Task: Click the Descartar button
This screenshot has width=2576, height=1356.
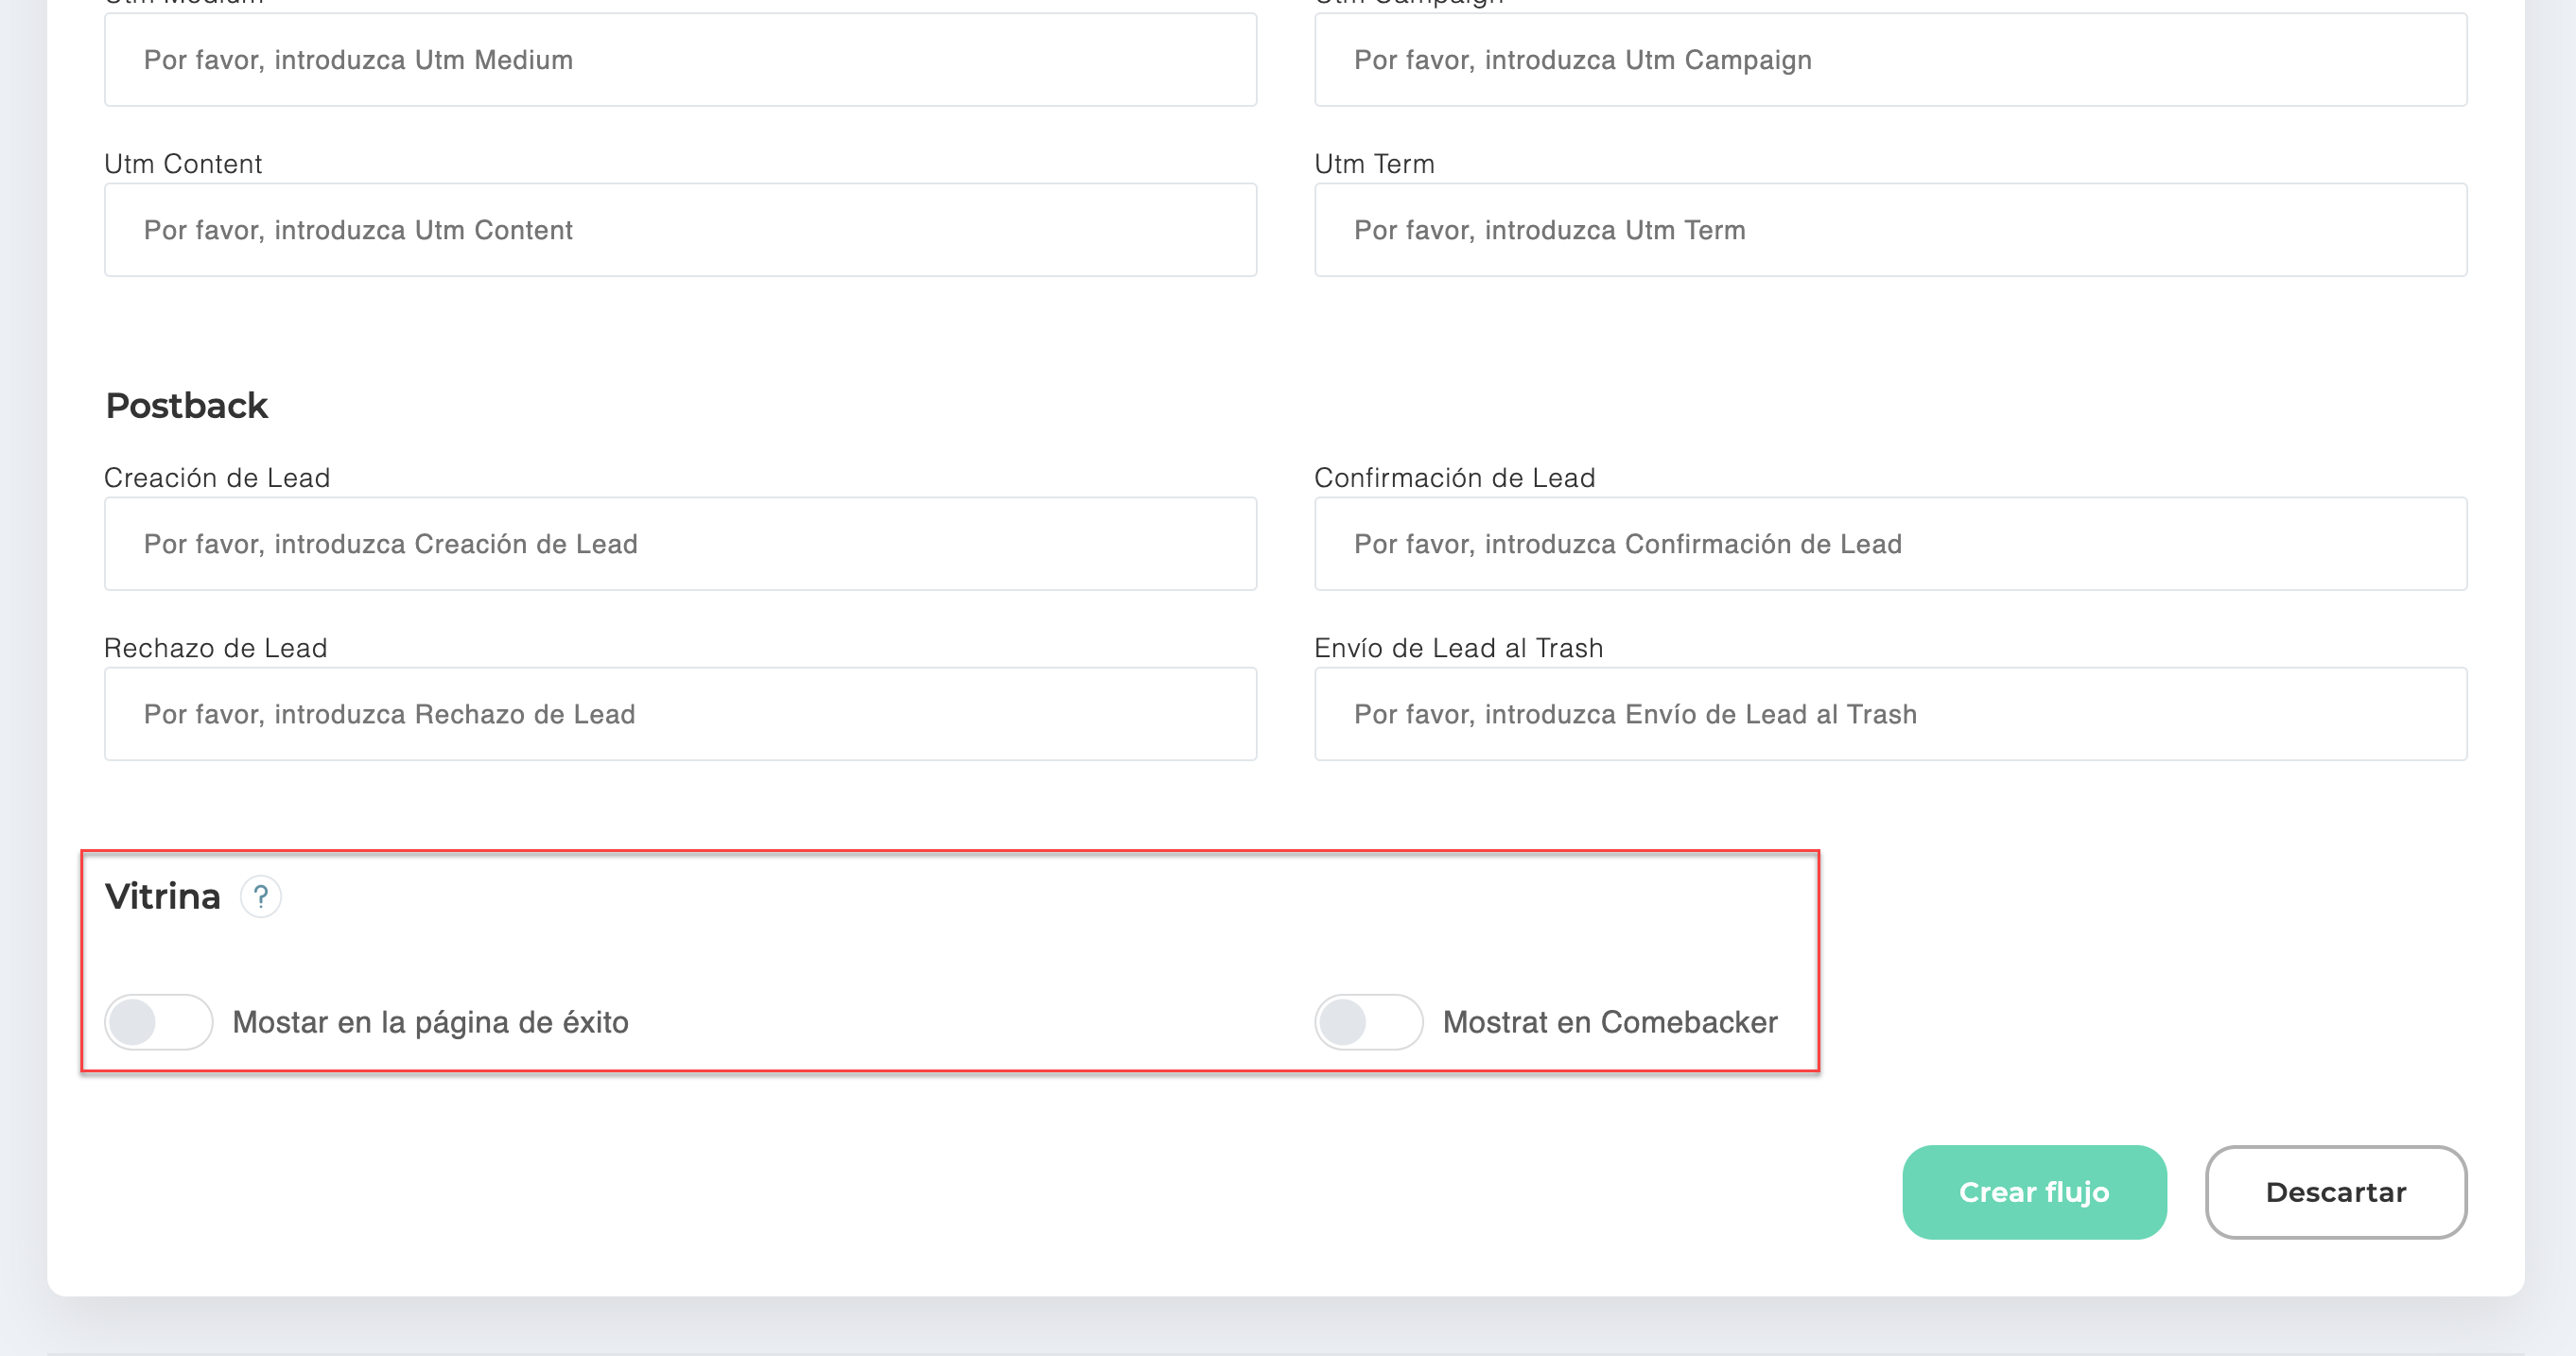Action: [x=2336, y=1192]
